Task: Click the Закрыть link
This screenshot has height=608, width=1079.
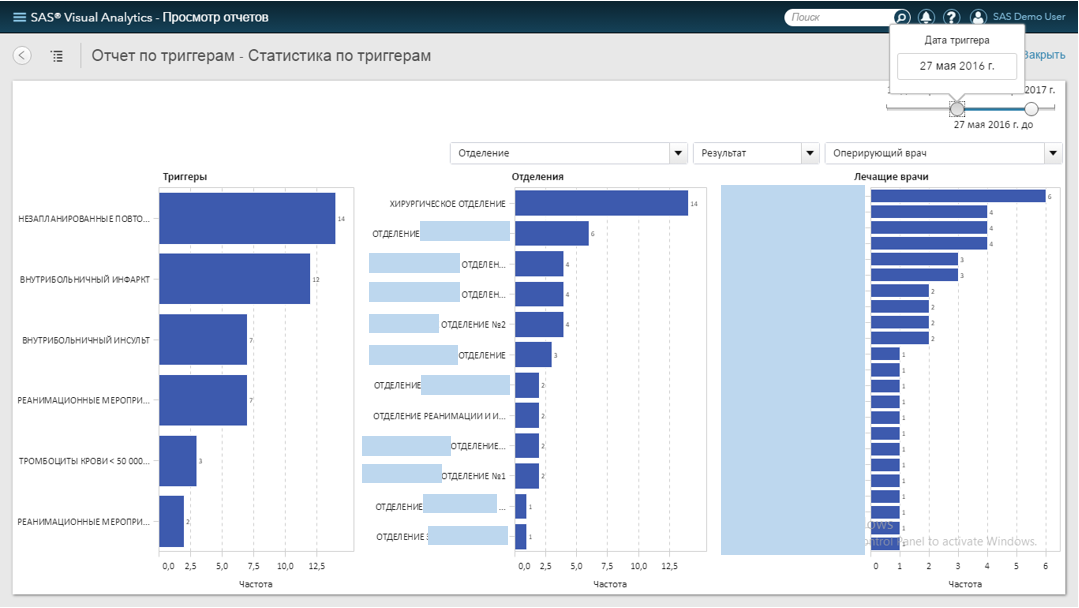Action: click(1044, 55)
